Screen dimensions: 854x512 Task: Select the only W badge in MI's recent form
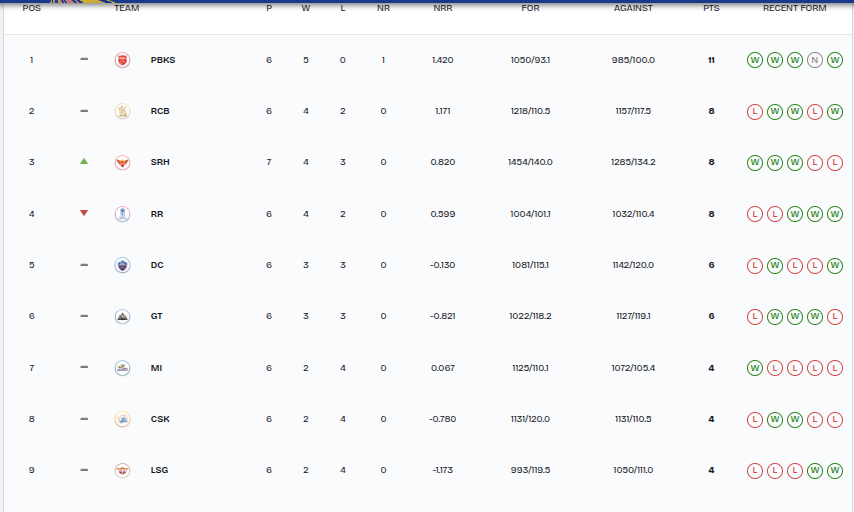(x=755, y=368)
